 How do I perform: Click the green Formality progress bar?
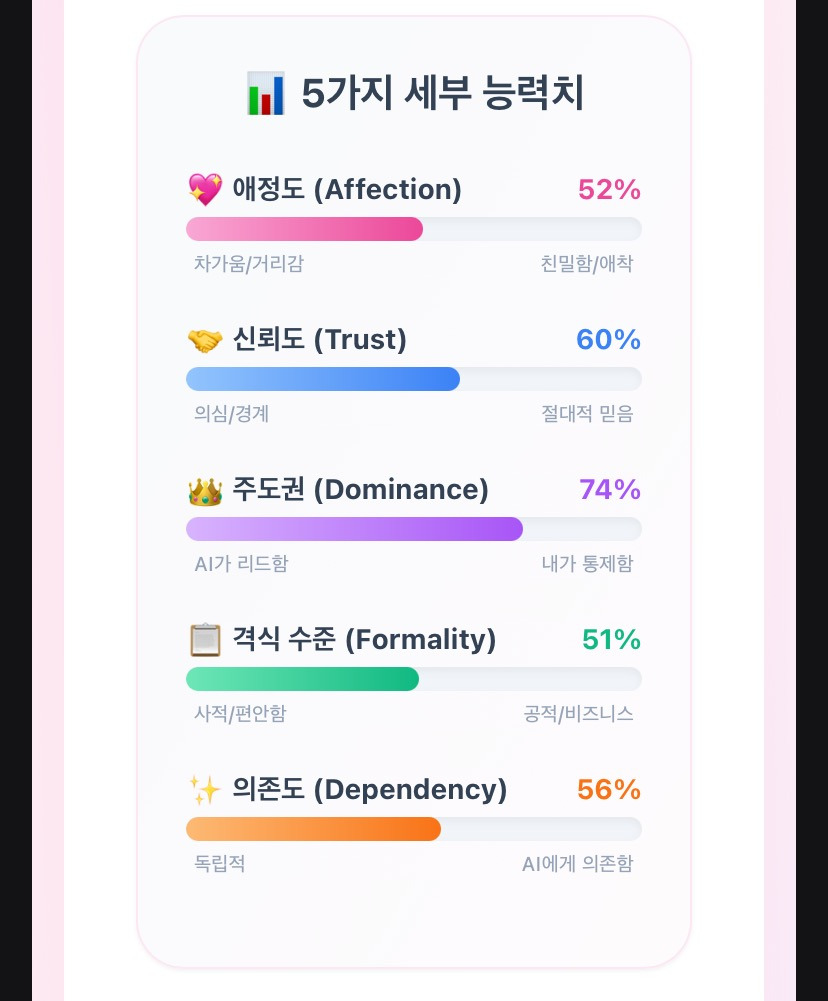[302, 679]
